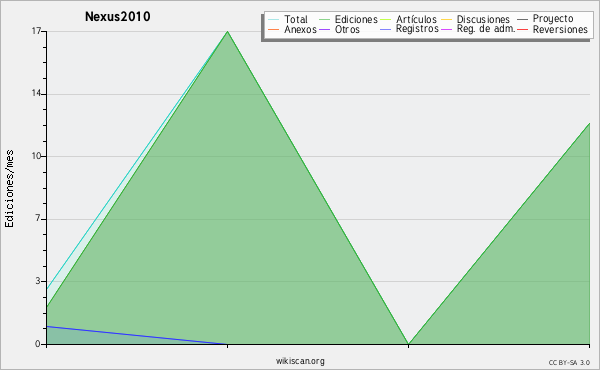Click the Ediciones/mes axis label

[x=9, y=189]
